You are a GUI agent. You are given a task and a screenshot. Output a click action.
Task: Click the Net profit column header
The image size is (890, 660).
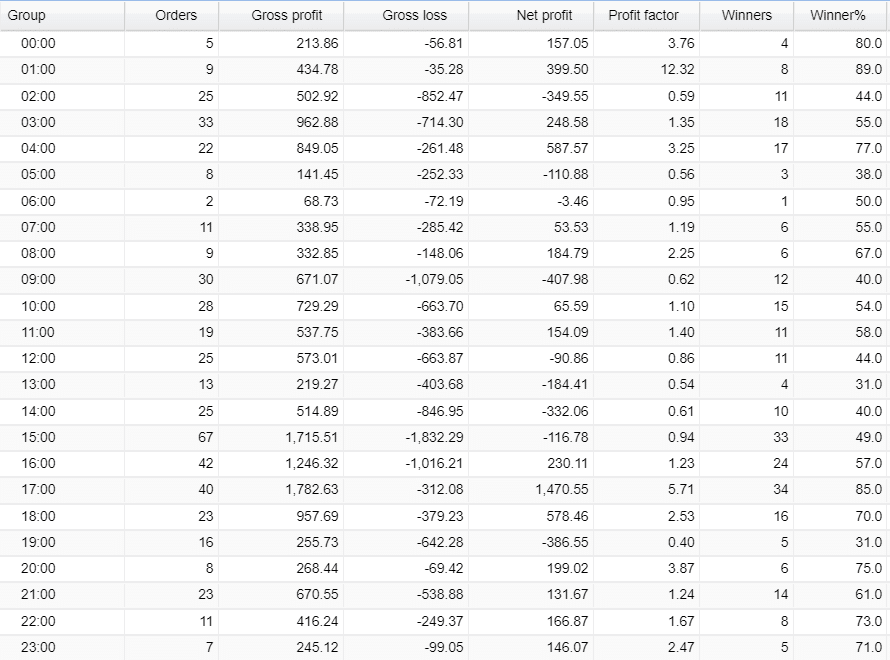[x=544, y=15]
